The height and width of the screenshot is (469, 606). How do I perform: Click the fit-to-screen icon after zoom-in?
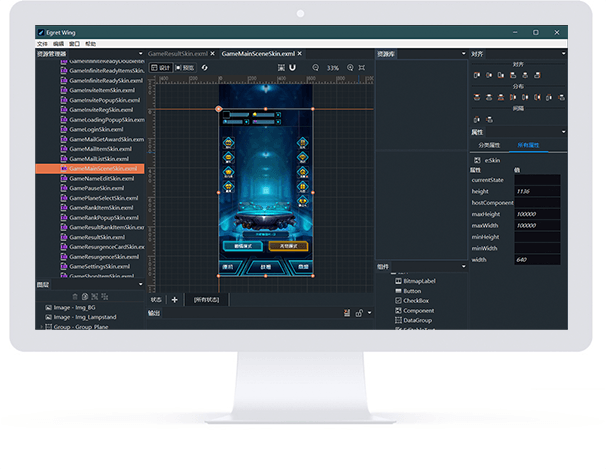[x=360, y=68]
